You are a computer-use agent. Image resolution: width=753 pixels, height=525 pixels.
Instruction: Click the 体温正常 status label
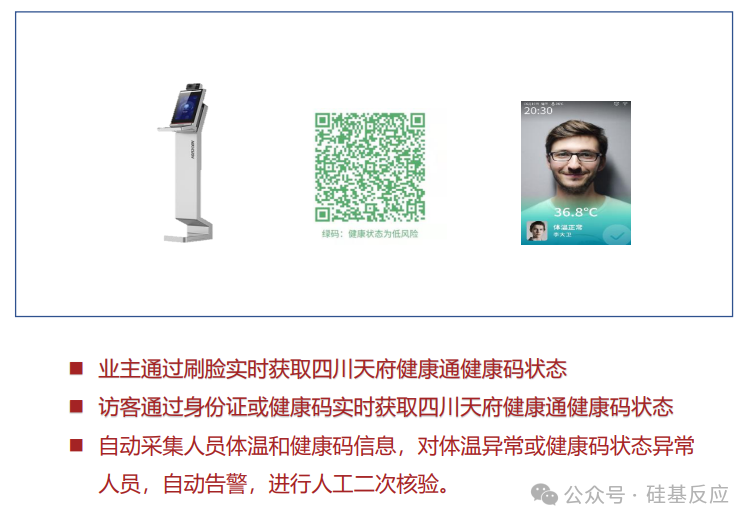pyautogui.click(x=567, y=227)
